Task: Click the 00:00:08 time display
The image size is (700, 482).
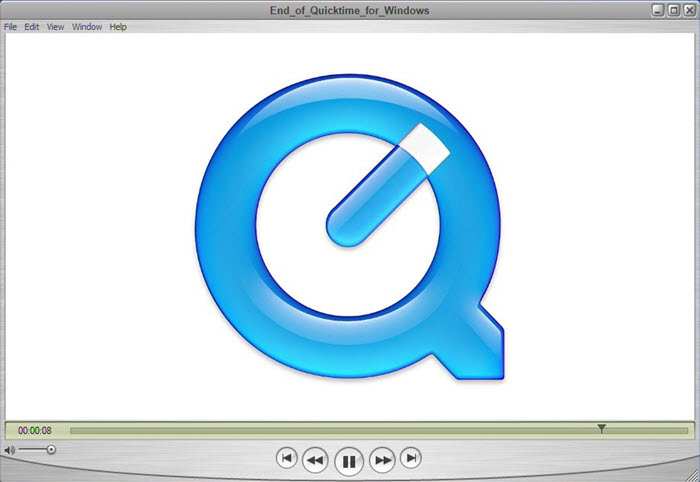Action: (35, 431)
